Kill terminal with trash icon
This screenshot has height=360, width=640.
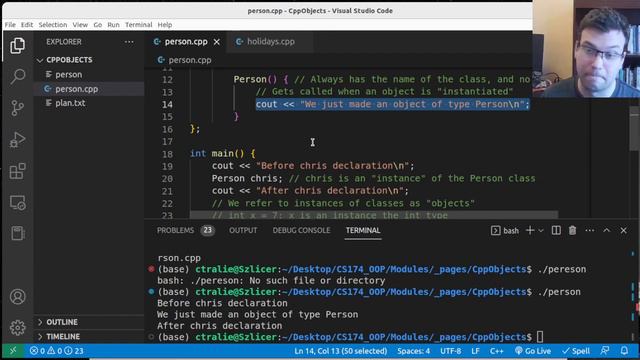click(x=572, y=231)
